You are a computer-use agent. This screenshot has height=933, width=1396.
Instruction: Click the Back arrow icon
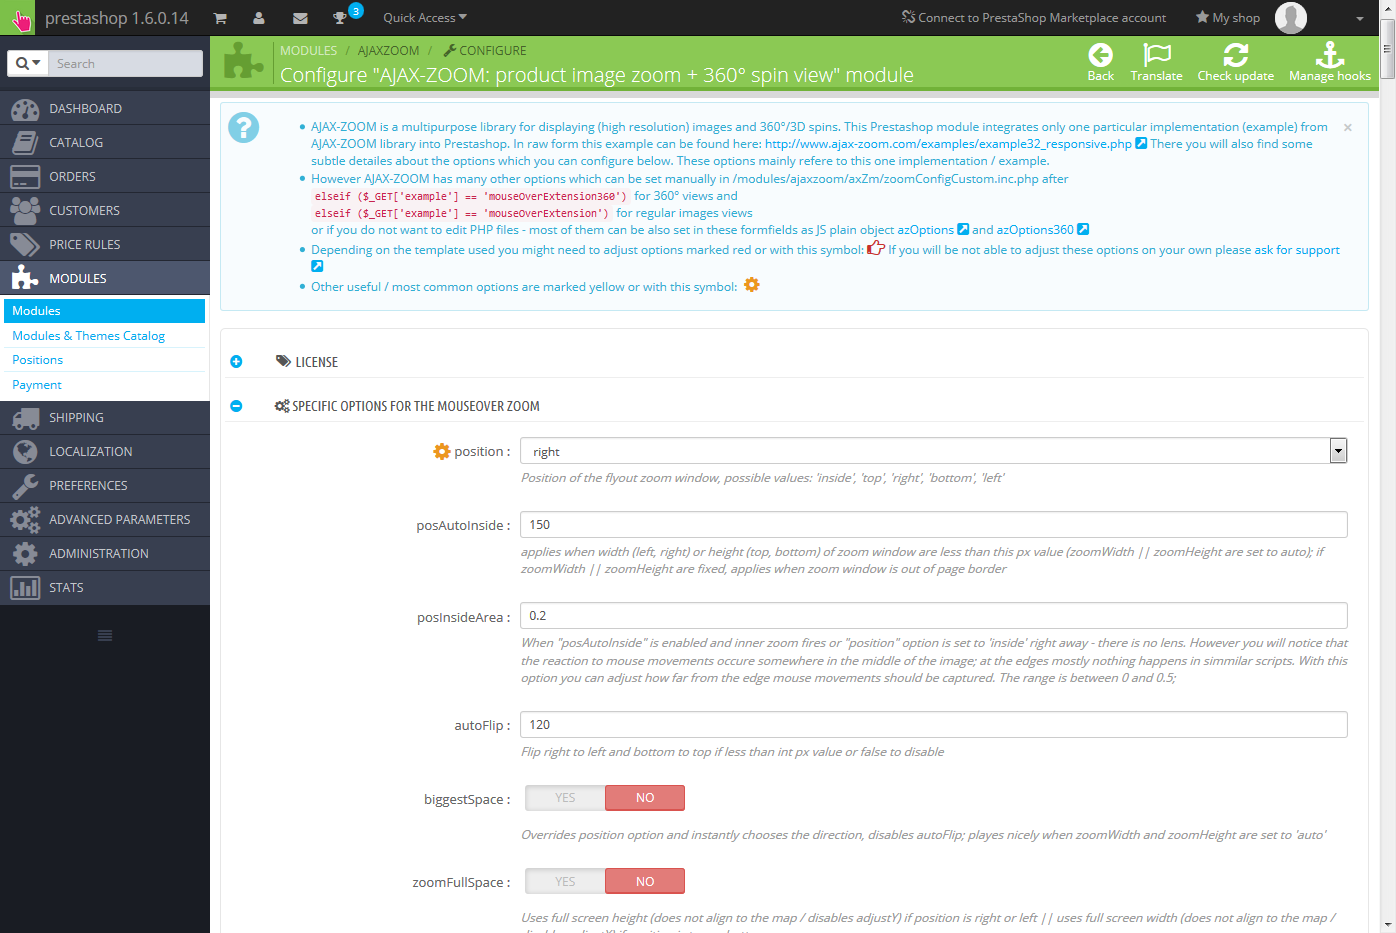pos(1101,55)
